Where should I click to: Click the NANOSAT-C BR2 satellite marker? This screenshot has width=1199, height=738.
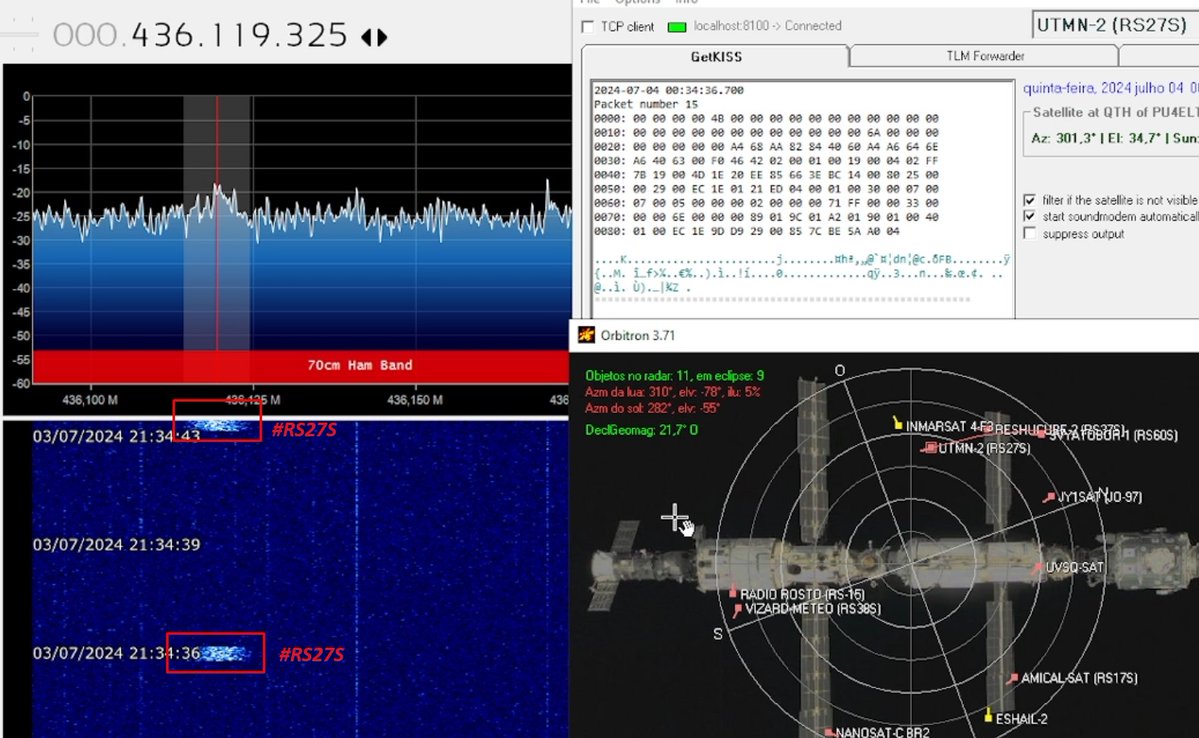[828, 732]
